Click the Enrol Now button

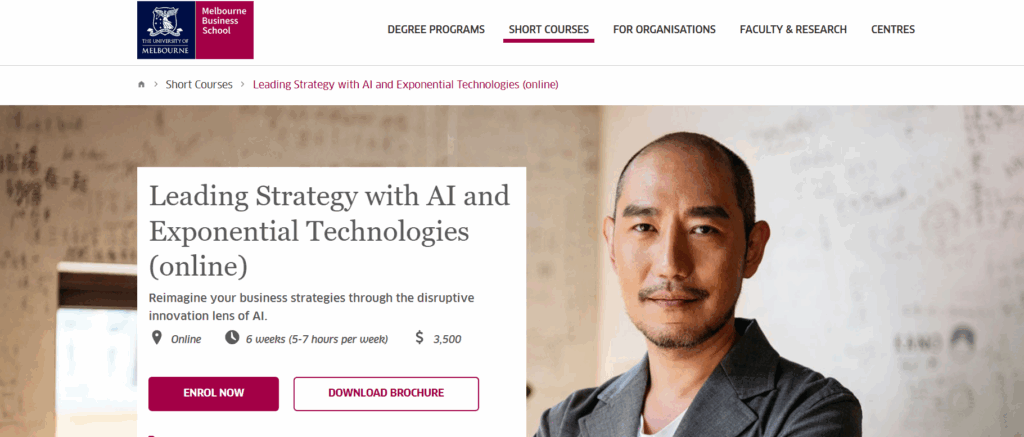click(214, 393)
